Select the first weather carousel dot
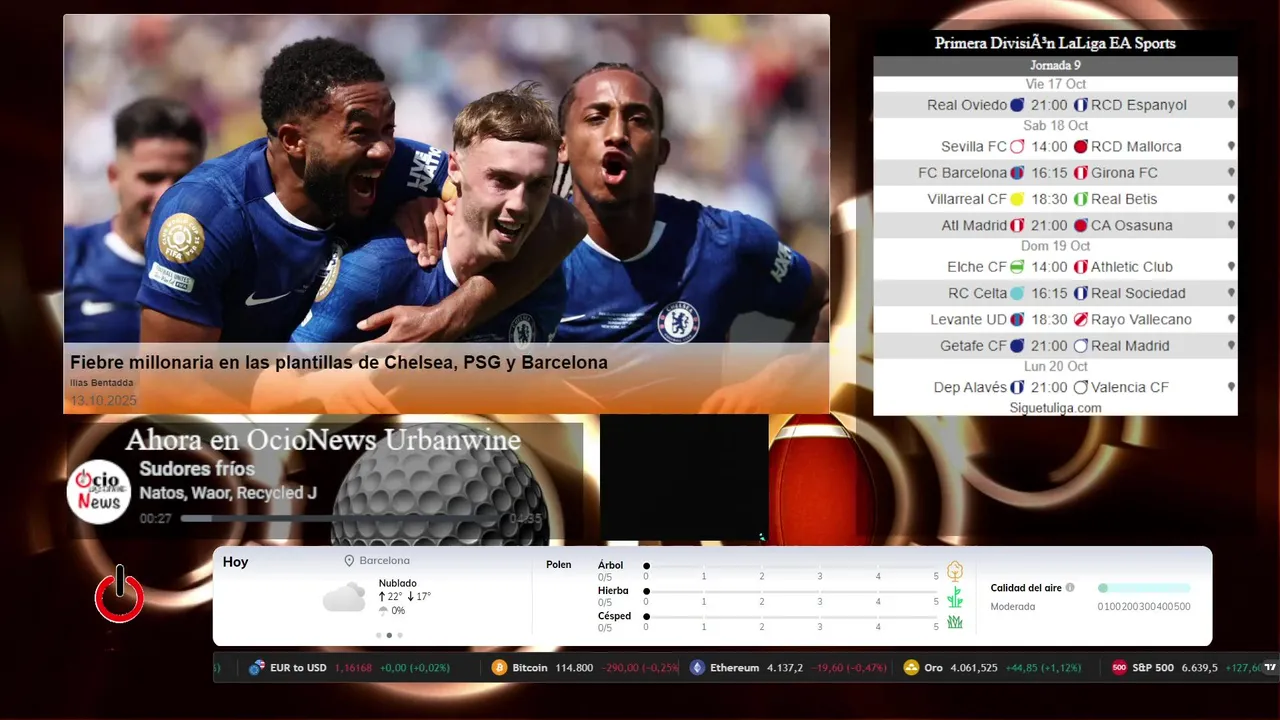This screenshot has height=720, width=1280. pyautogui.click(x=379, y=635)
